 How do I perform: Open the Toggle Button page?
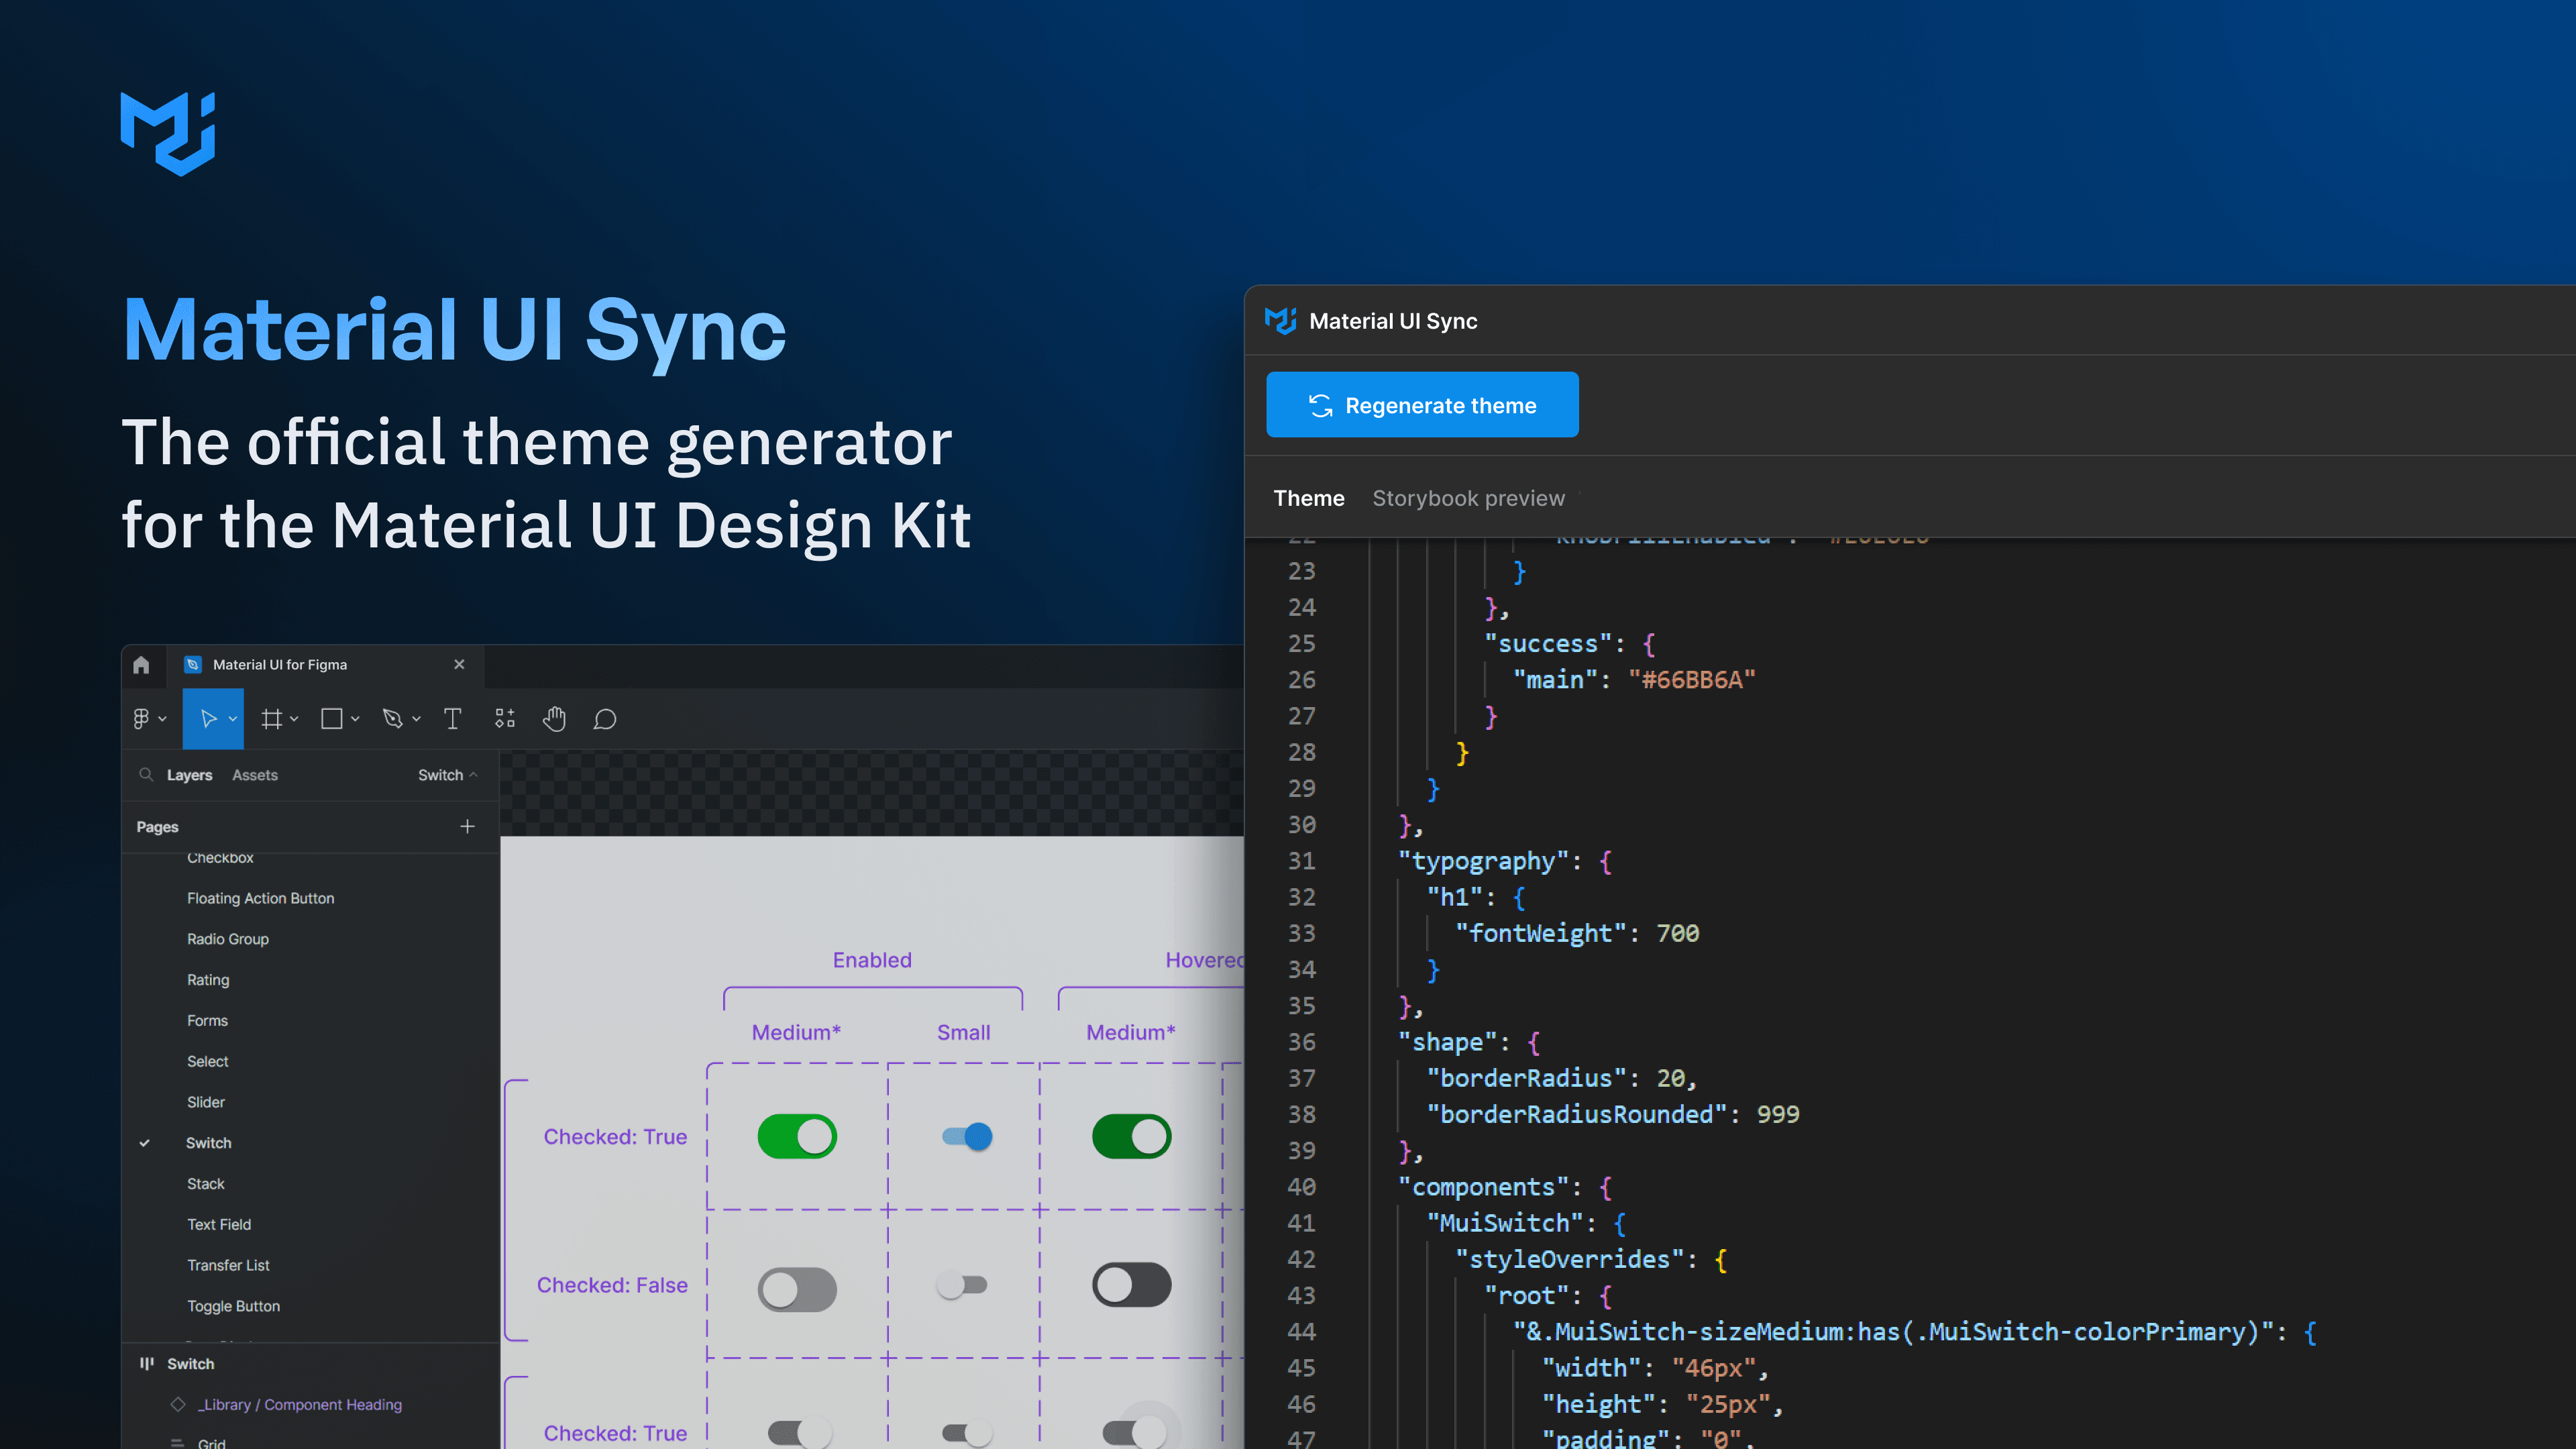233,1307
